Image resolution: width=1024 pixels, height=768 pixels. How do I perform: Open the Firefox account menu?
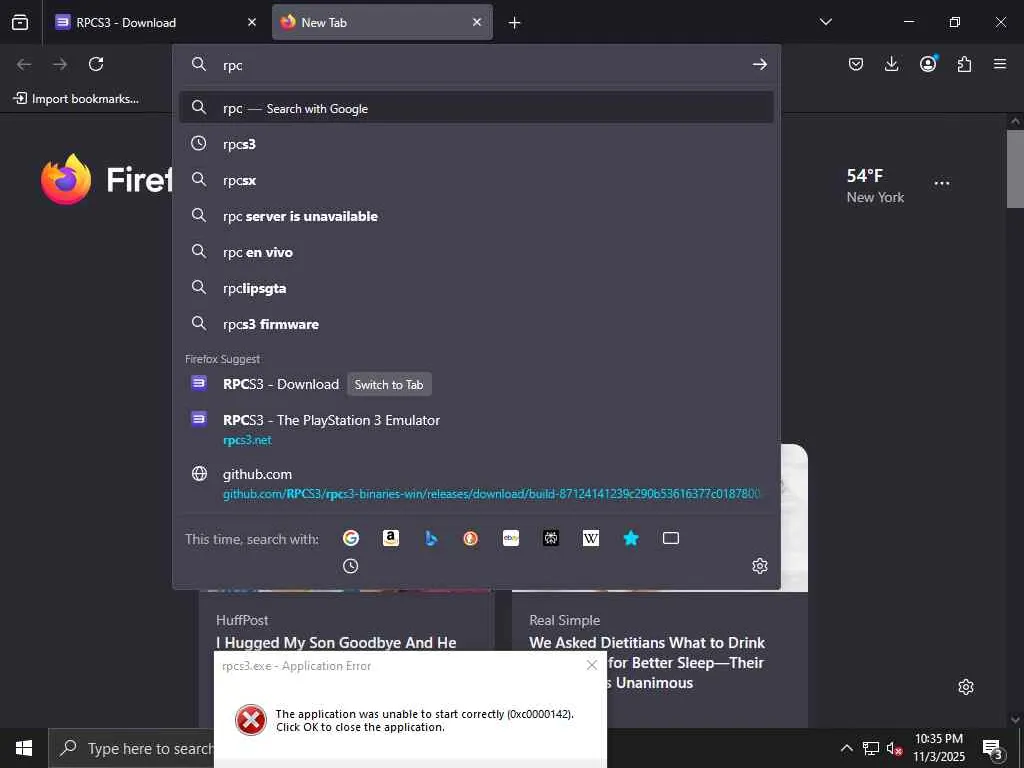[x=928, y=63]
